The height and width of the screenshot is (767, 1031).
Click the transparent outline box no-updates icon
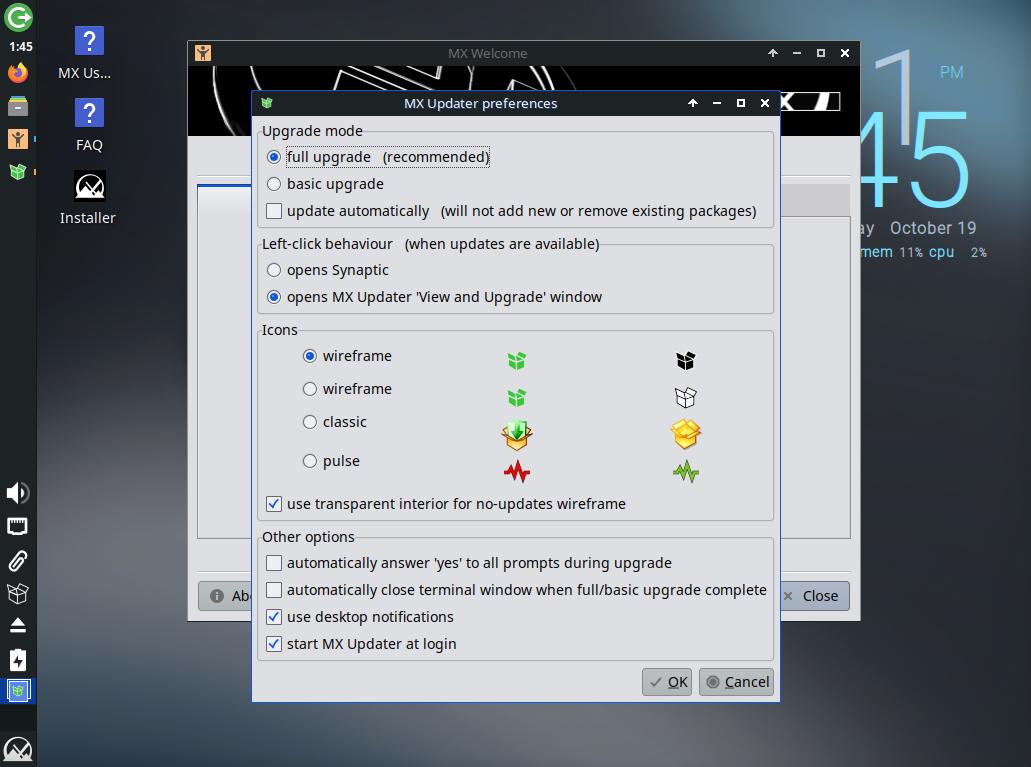(686, 397)
